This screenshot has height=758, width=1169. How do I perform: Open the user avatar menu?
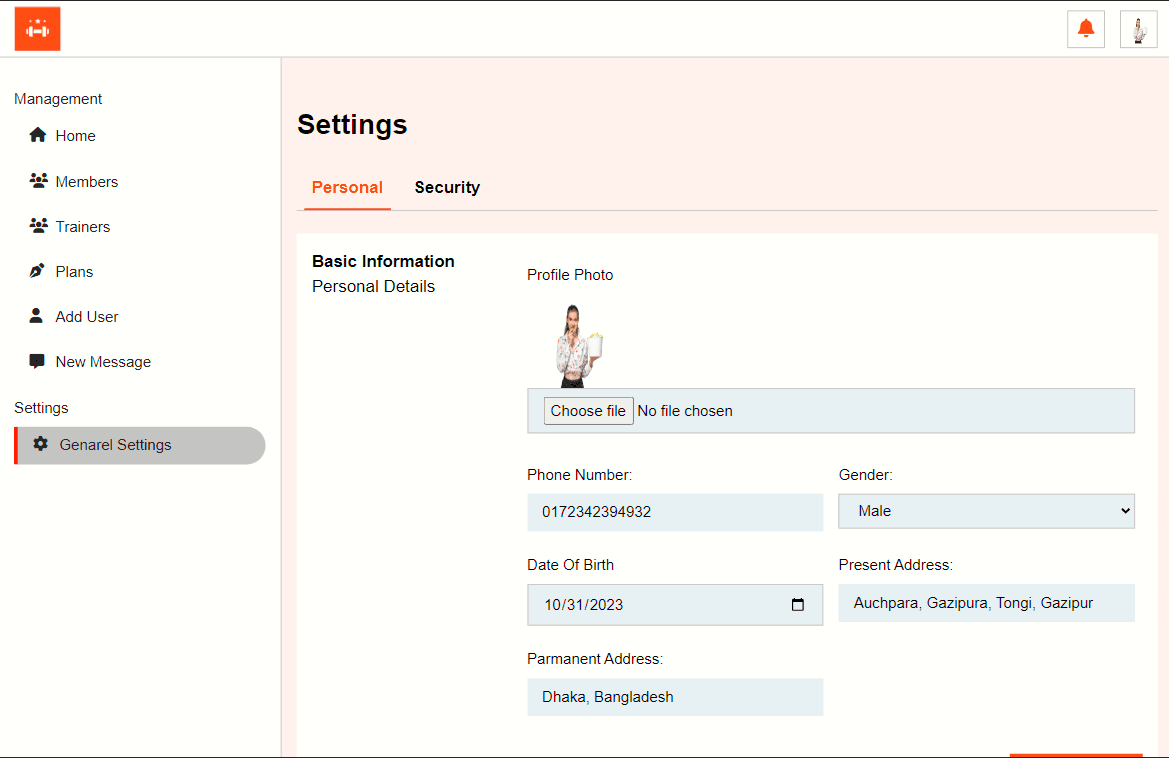tap(1138, 29)
